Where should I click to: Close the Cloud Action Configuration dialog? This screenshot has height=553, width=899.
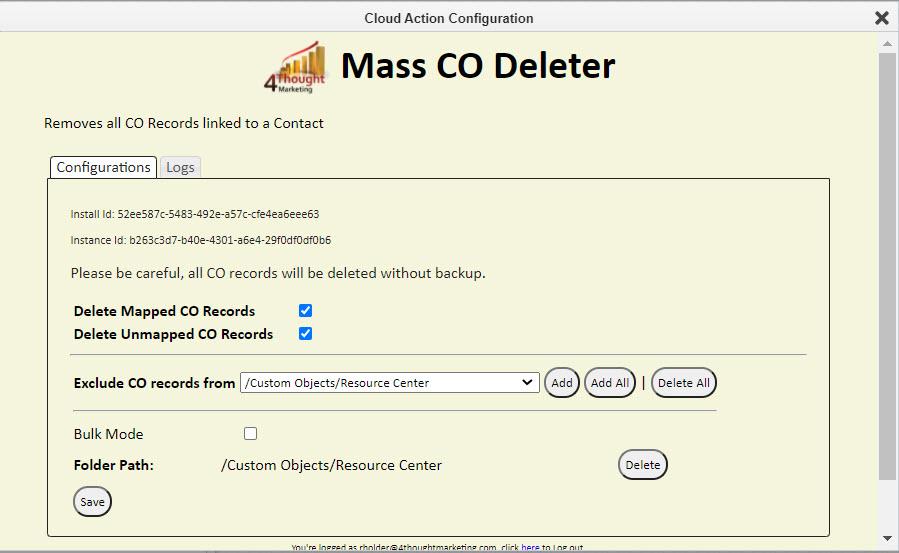tap(882, 18)
